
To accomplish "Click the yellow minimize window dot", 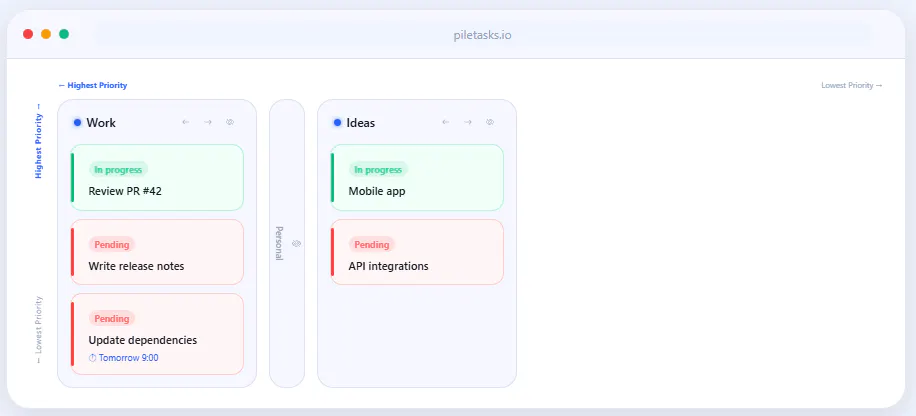I will tap(46, 34).
